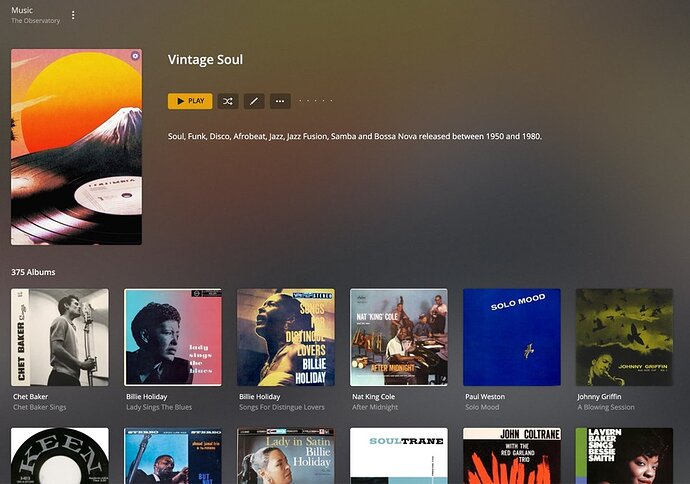Click the After Midnight title link
Screen dimensions: 690x484
(x=375, y=407)
